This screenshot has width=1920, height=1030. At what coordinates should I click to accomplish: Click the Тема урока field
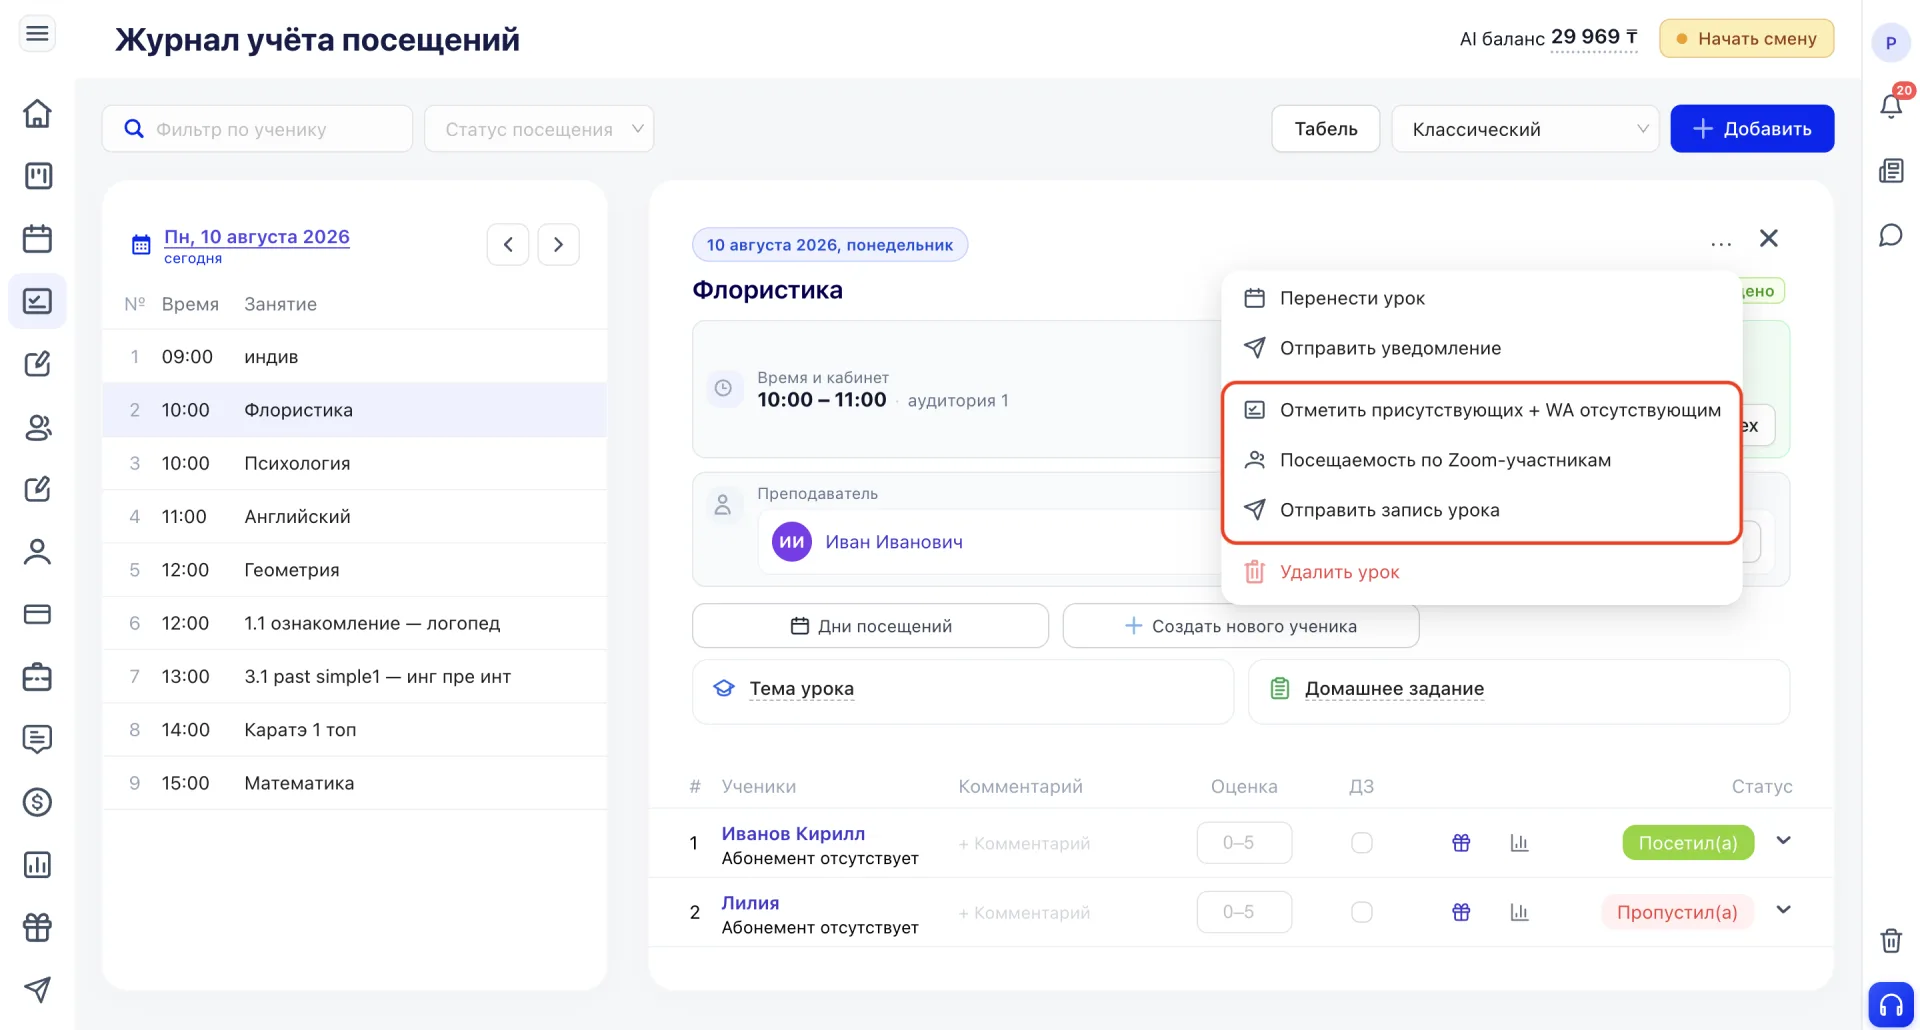[x=963, y=690]
